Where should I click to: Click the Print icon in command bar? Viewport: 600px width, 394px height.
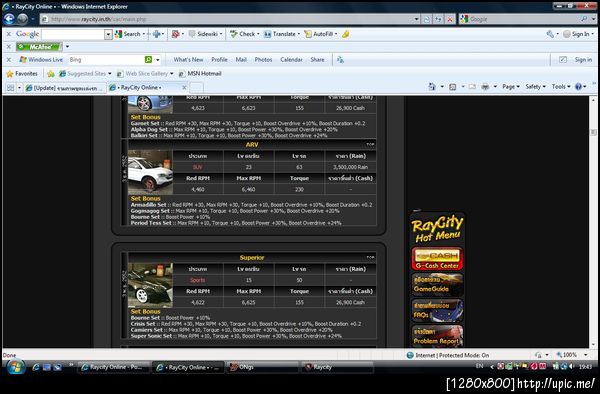coord(485,87)
